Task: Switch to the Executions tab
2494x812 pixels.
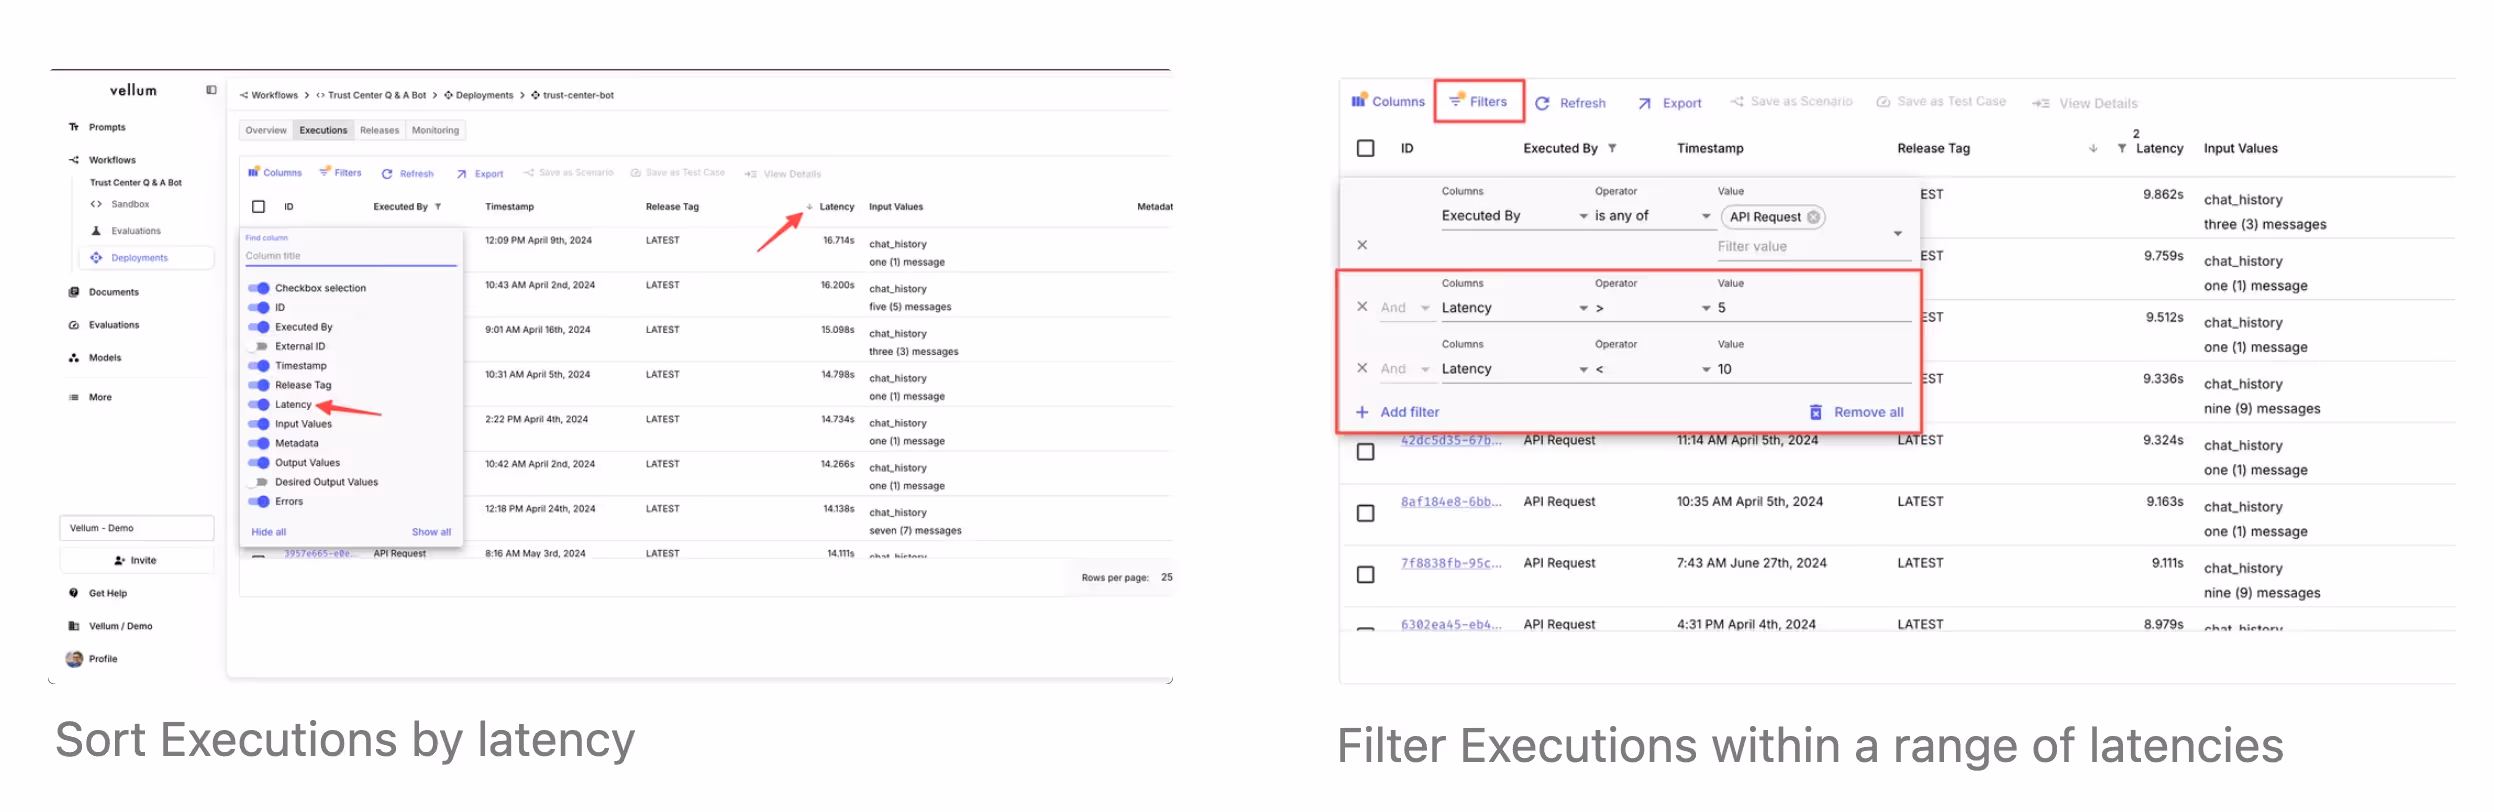Action: coord(323,130)
